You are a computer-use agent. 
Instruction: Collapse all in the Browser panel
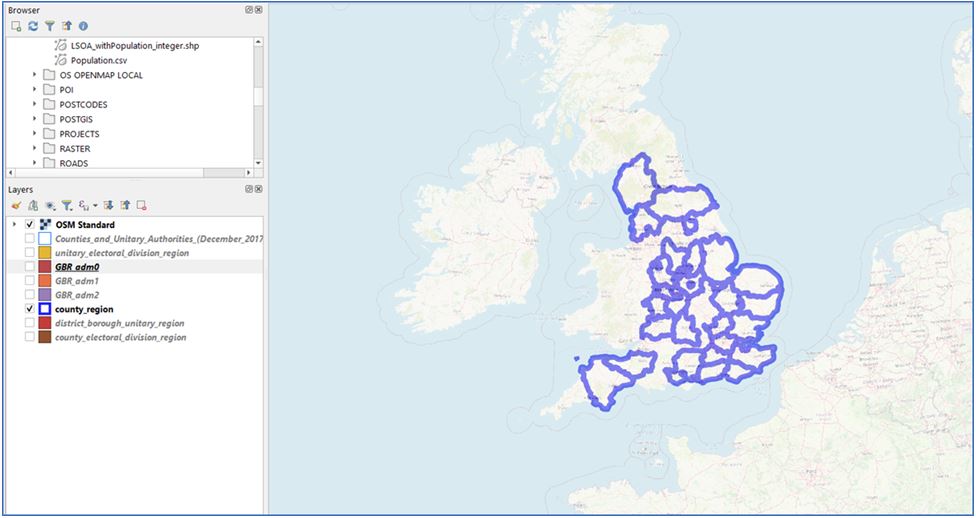pyautogui.click(x=67, y=26)
